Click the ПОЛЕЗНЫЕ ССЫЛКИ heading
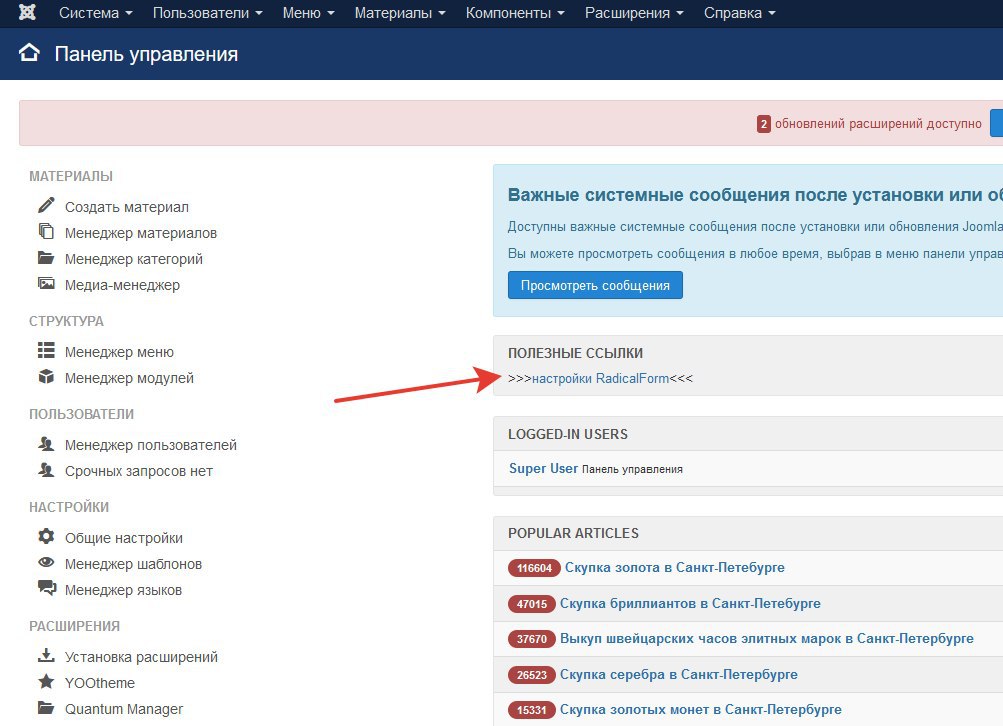This screenshot has height=726, width=1003. 575,353
